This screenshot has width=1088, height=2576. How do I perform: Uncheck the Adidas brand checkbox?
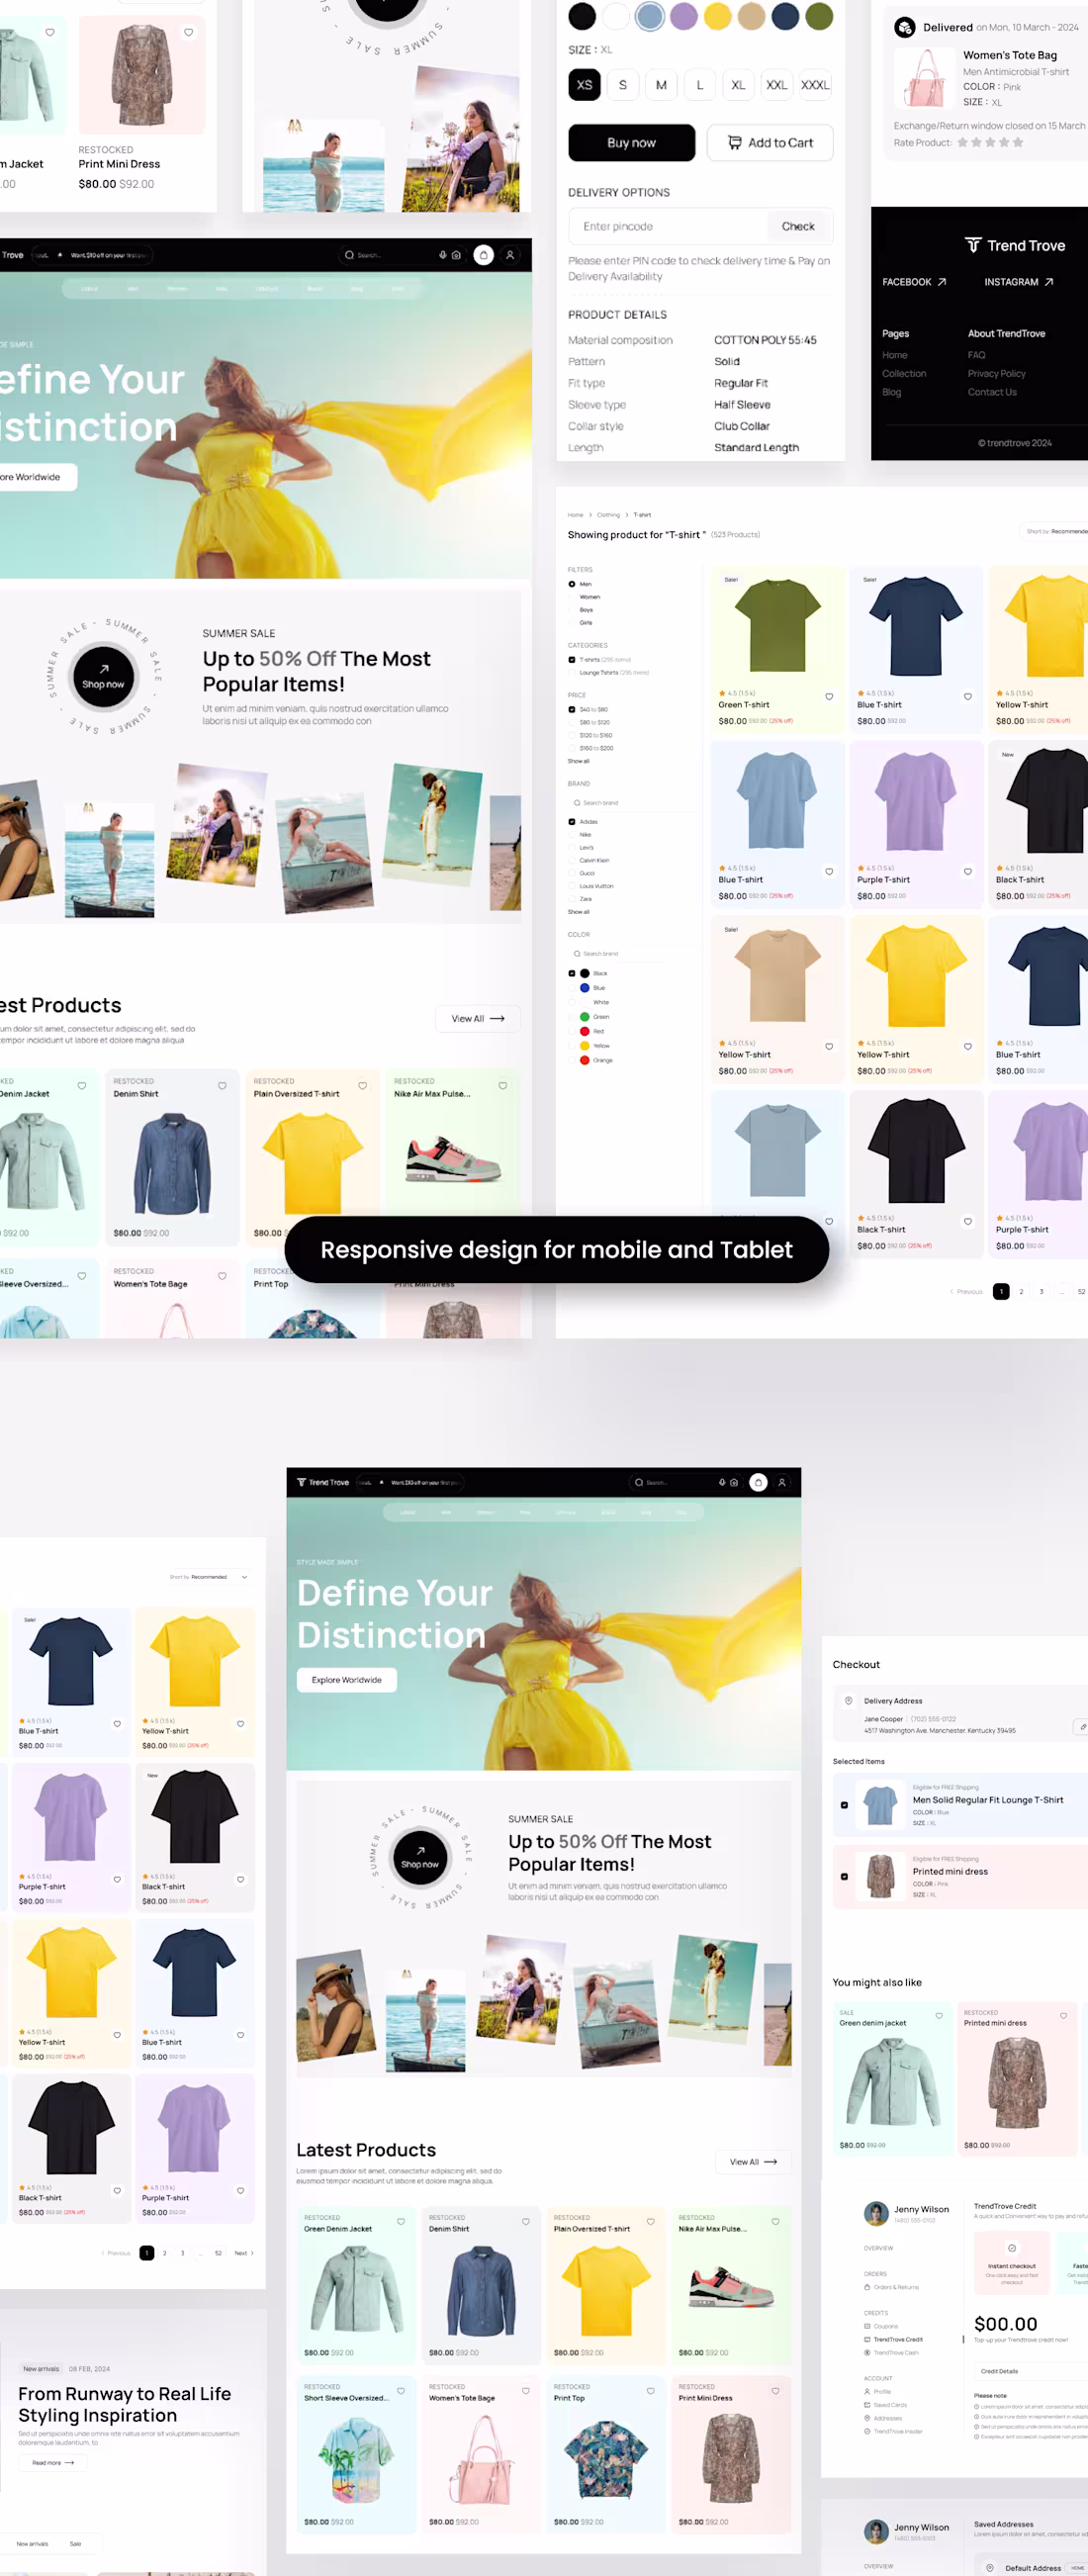[x=572, y=822]
